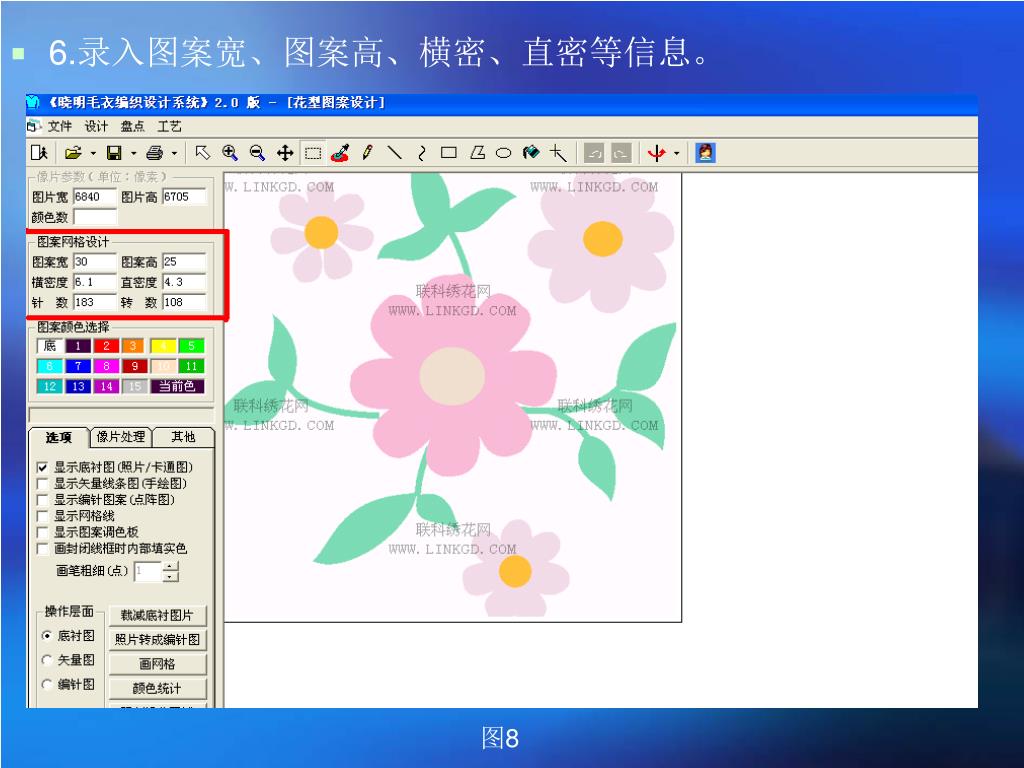1024x768 pixels.
Task: Click the person avatar help icon
Action: click(x=705, y=153)
